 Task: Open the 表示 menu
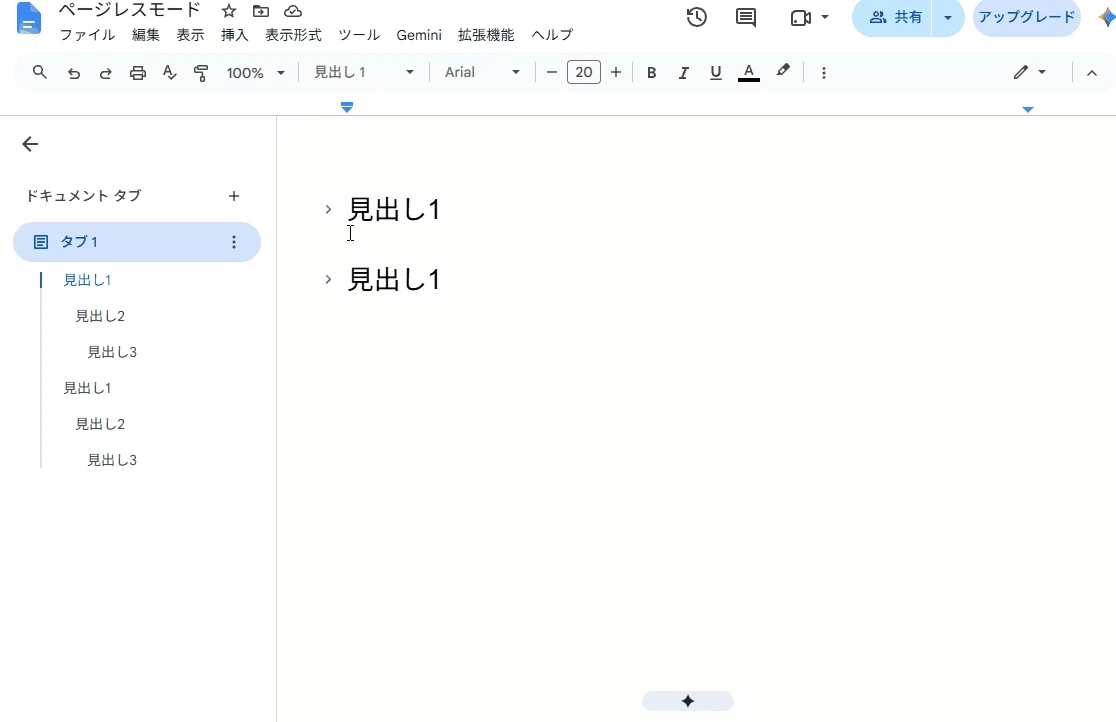pos(190,35)
